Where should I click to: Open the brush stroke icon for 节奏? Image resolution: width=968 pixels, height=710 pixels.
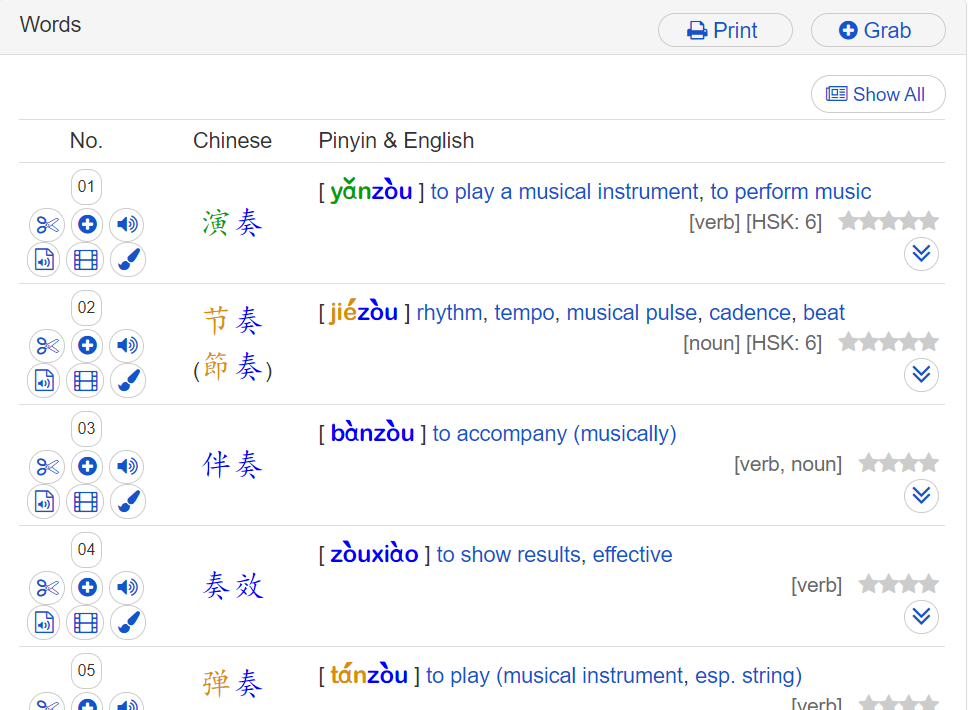(127, 381)
